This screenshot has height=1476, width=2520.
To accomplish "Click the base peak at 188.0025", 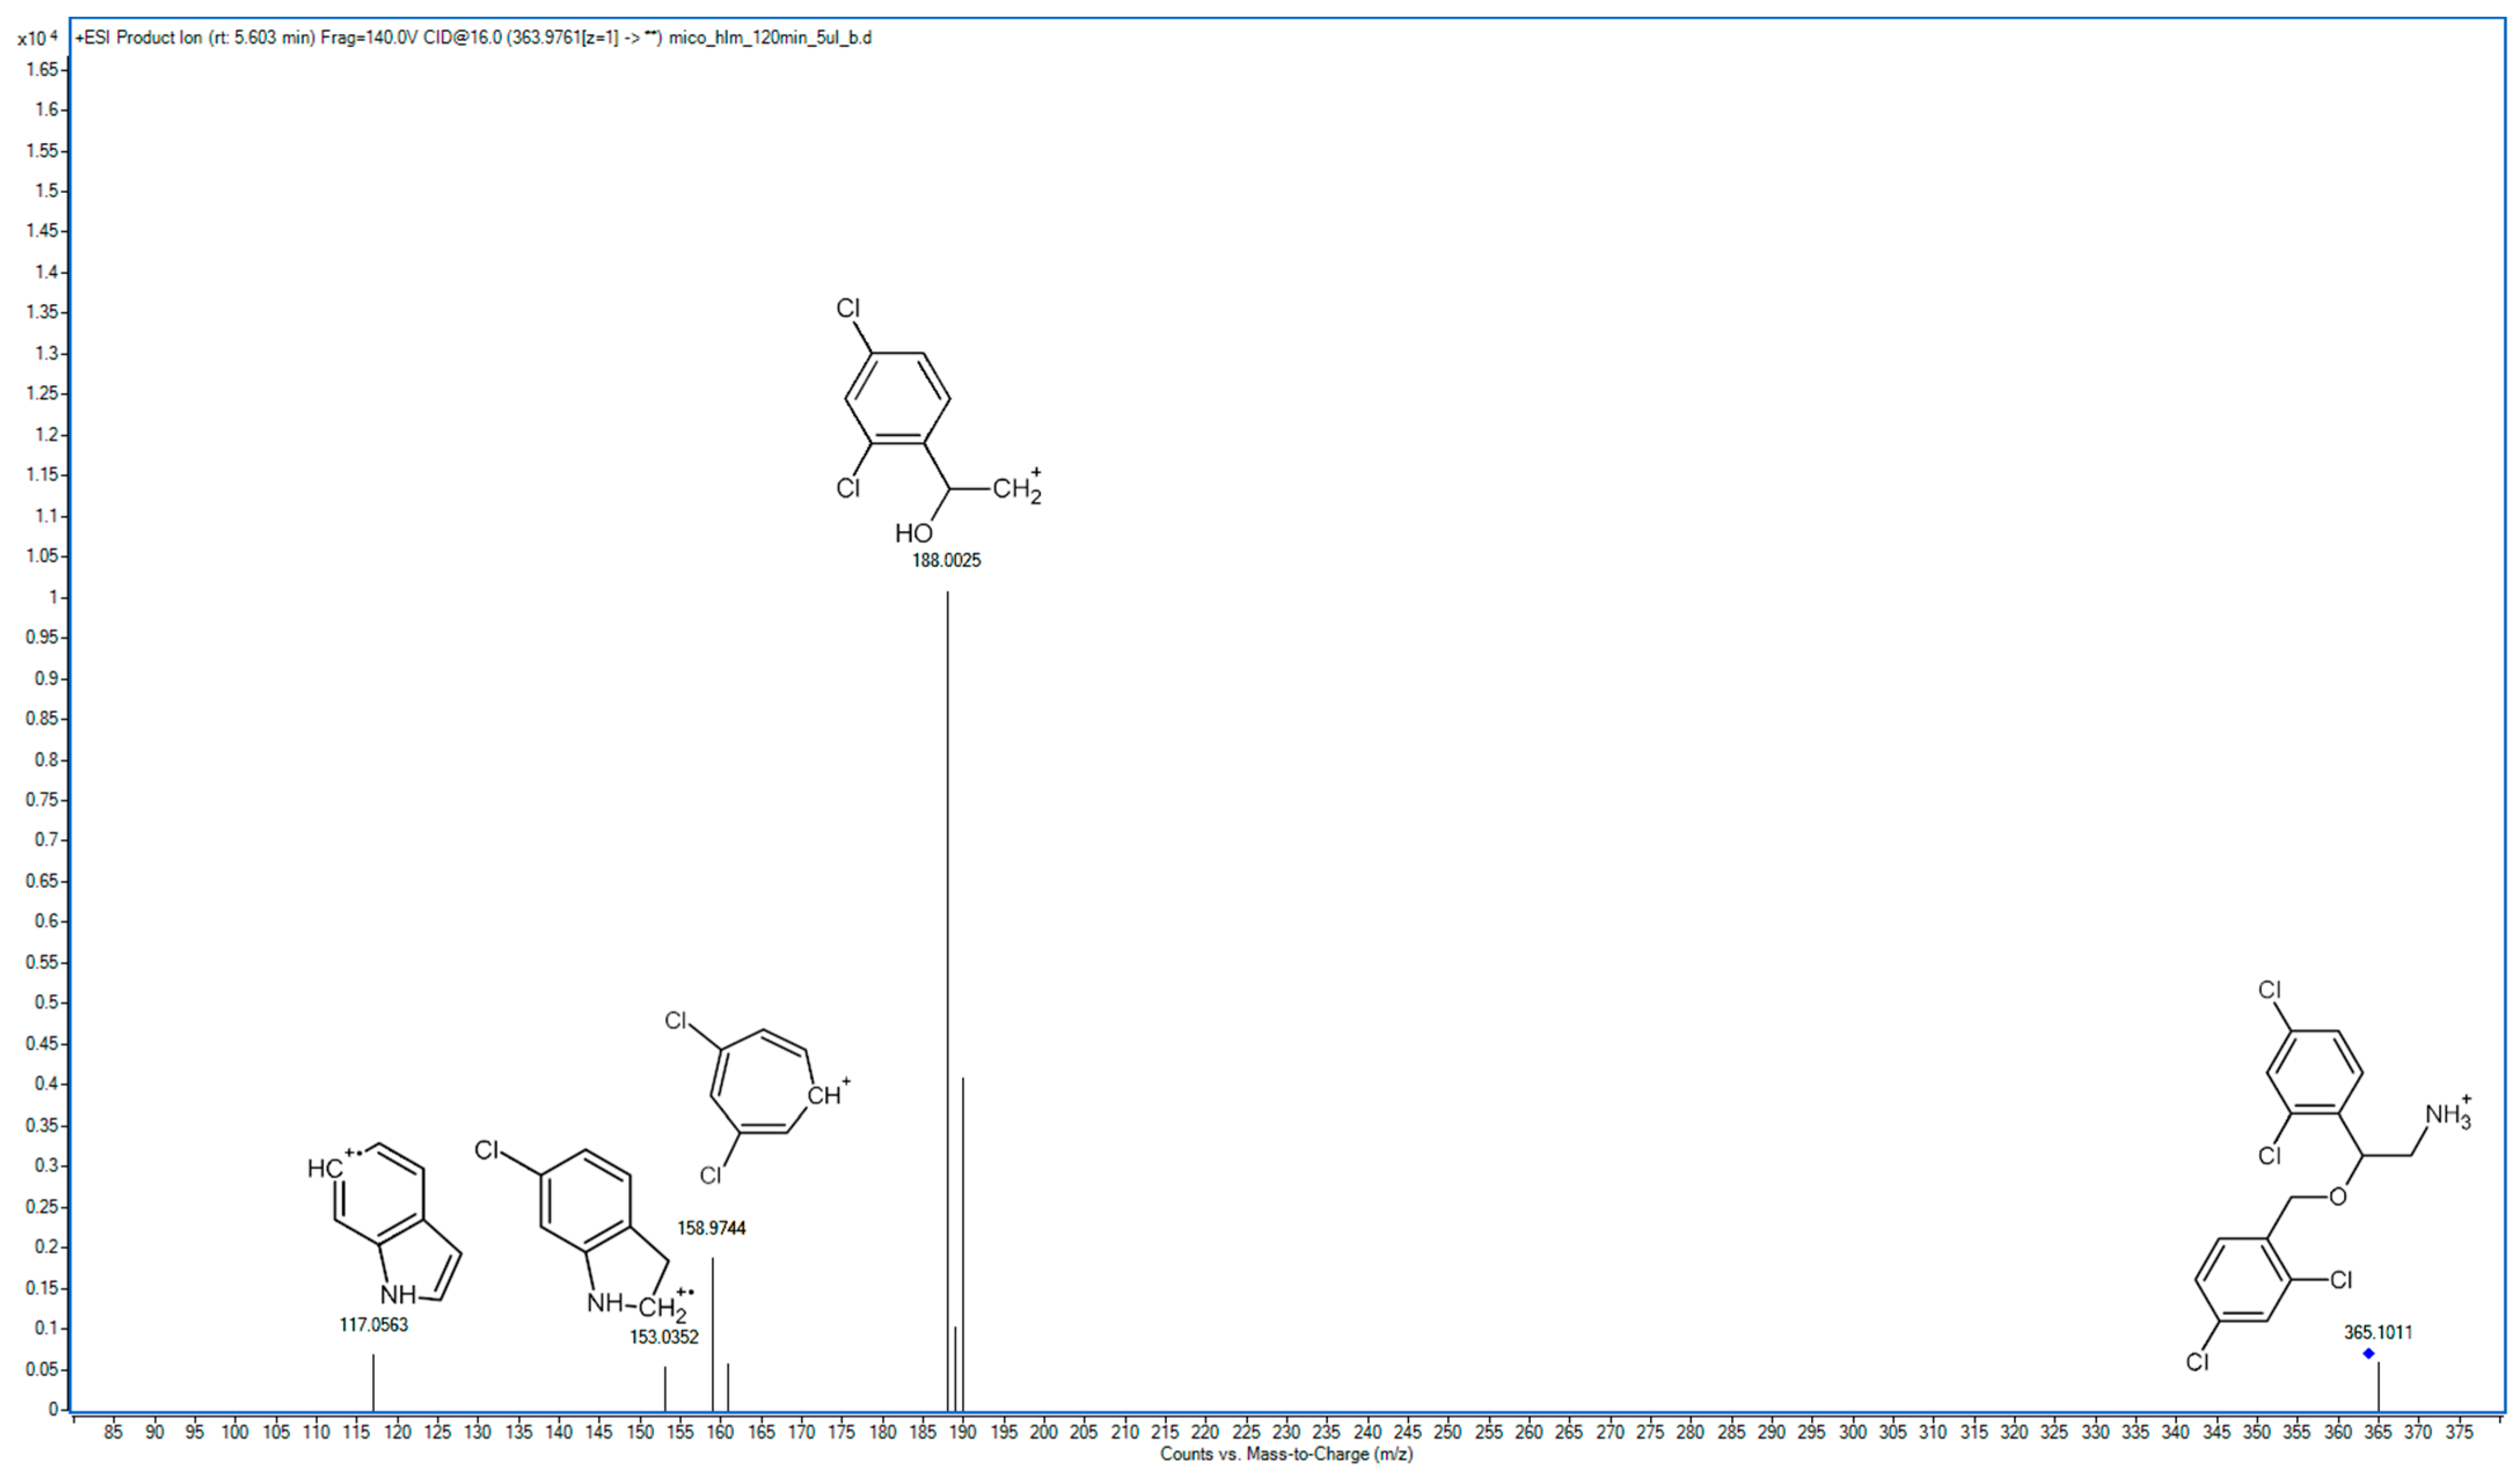I will point(949,1000).
